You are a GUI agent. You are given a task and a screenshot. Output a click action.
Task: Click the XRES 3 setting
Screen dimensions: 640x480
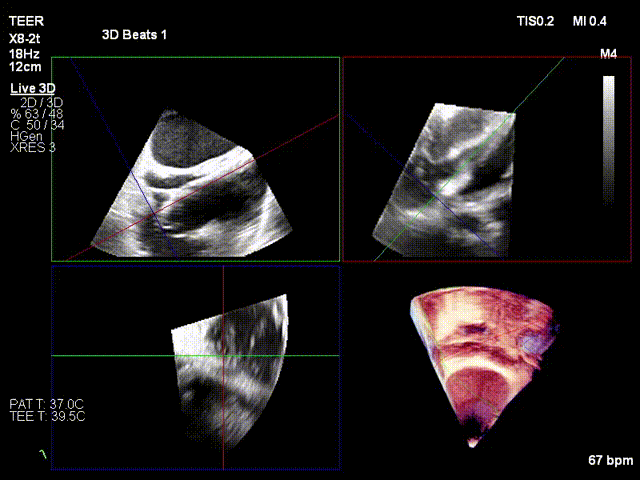pyautogui.click(x=32, y=148)
